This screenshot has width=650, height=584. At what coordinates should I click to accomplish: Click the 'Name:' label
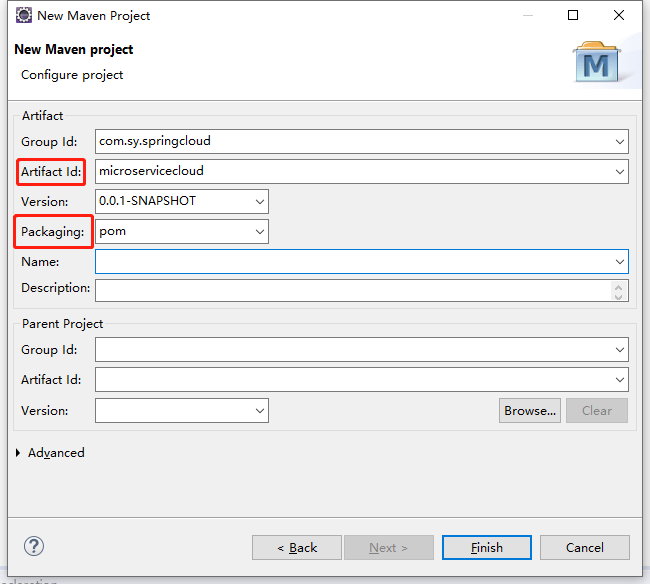(40, 262)
